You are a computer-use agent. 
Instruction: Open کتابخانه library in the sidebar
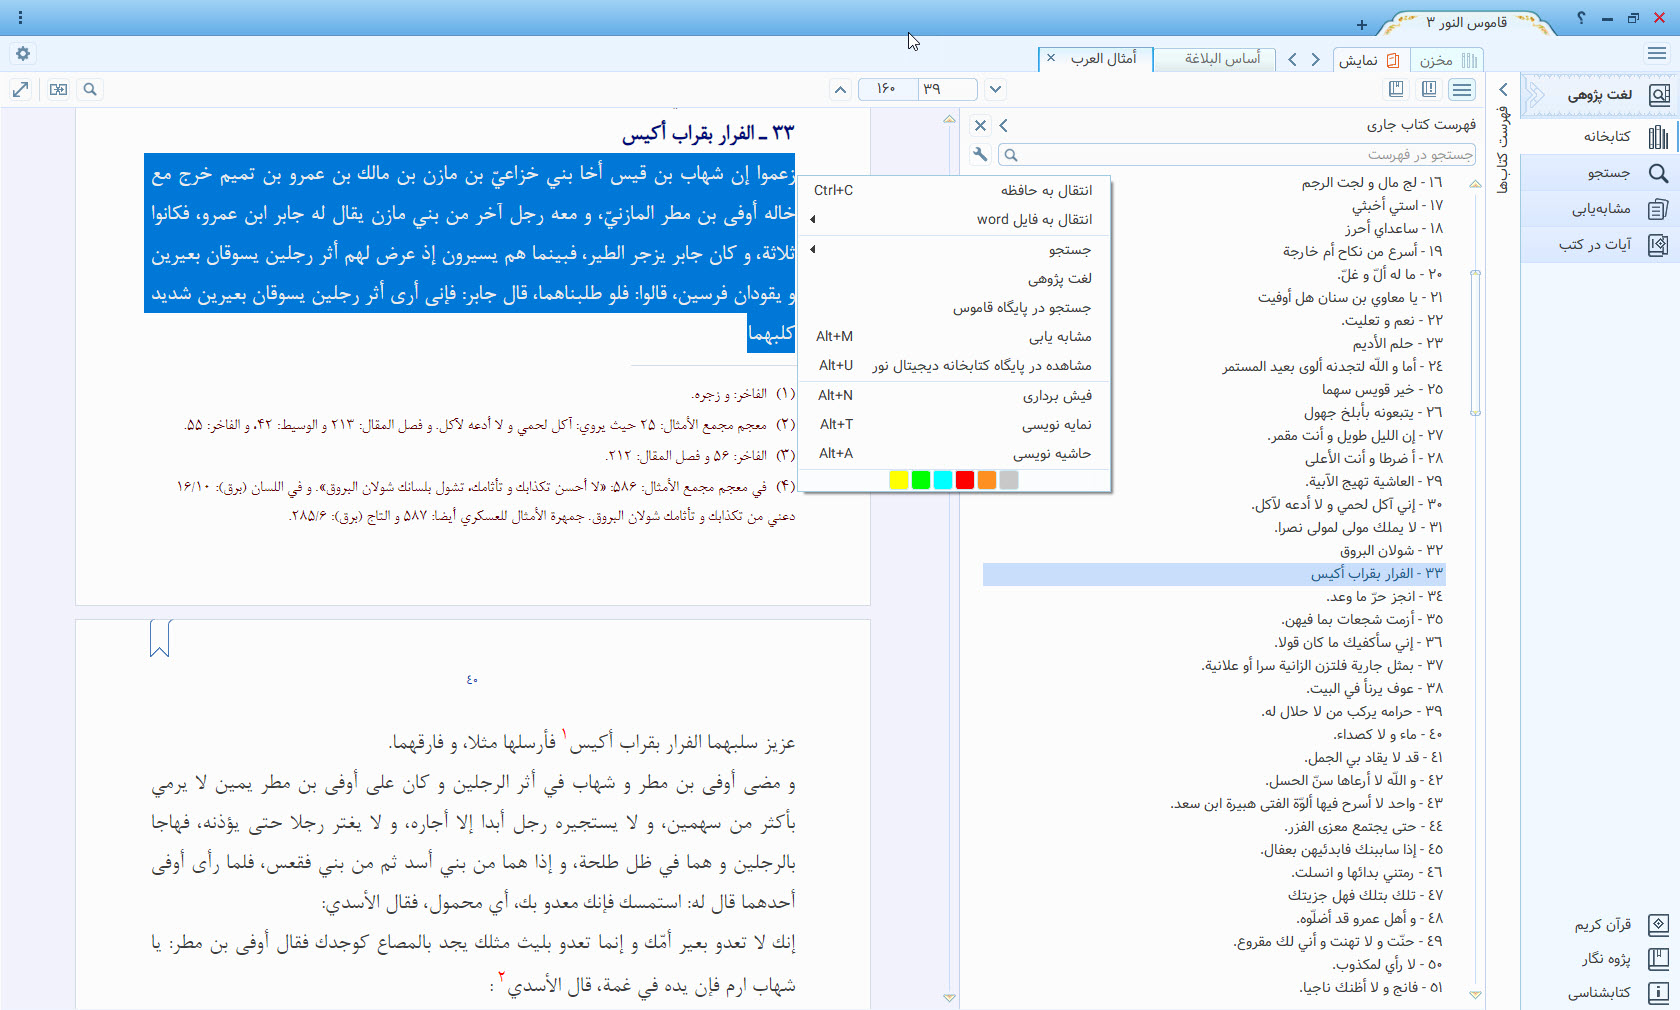(1600, 136)
